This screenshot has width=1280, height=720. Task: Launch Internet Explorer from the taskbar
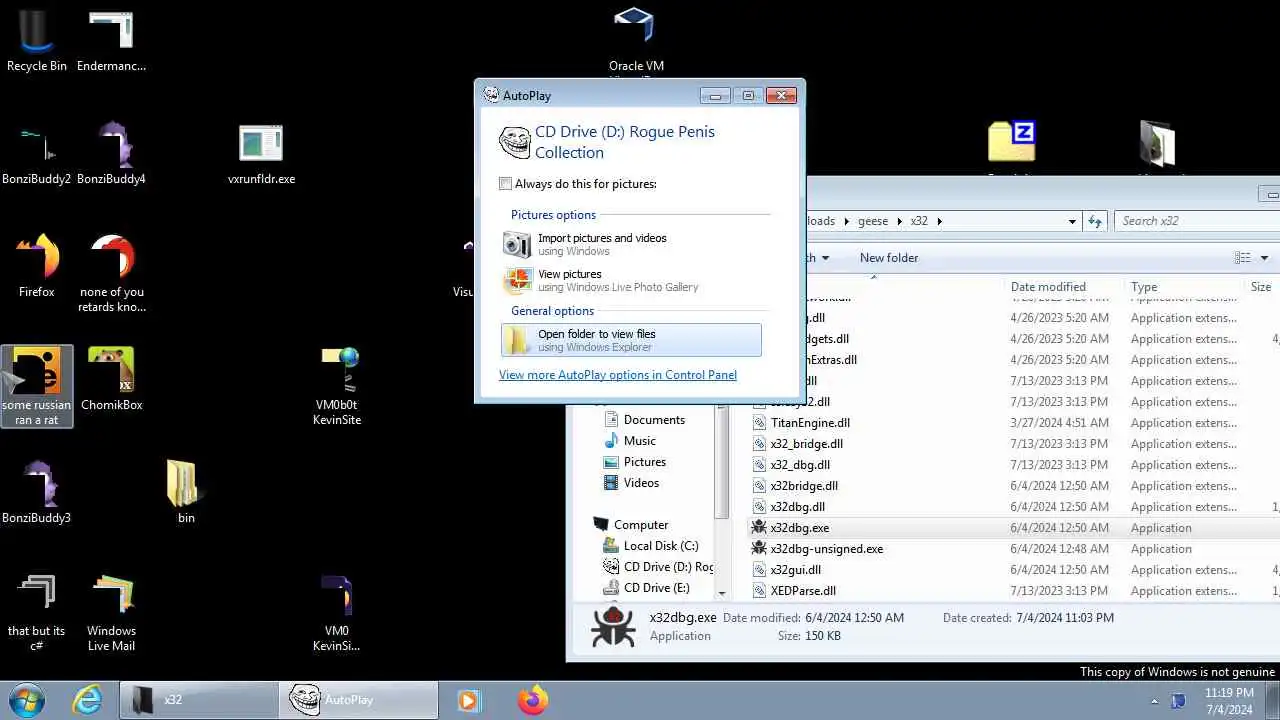pos(88,700)
